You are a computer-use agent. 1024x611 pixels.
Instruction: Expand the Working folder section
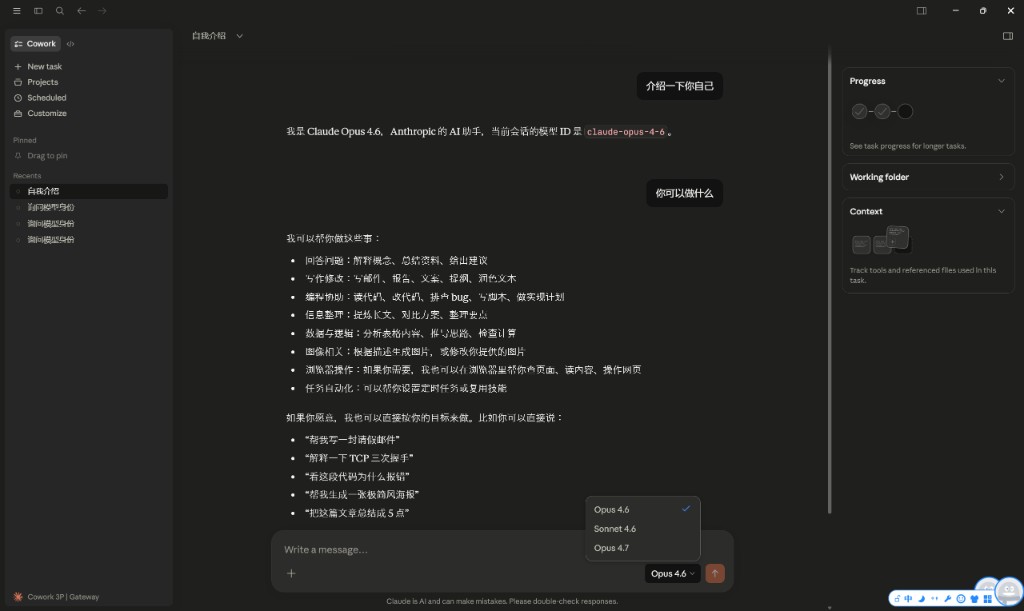(x=928, y=177)
